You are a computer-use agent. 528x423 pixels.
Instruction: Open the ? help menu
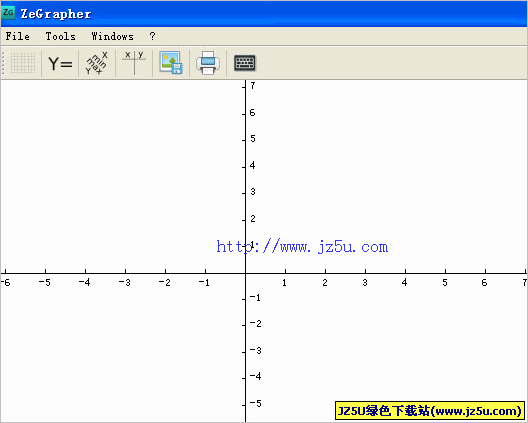click(x=153, y=36)
